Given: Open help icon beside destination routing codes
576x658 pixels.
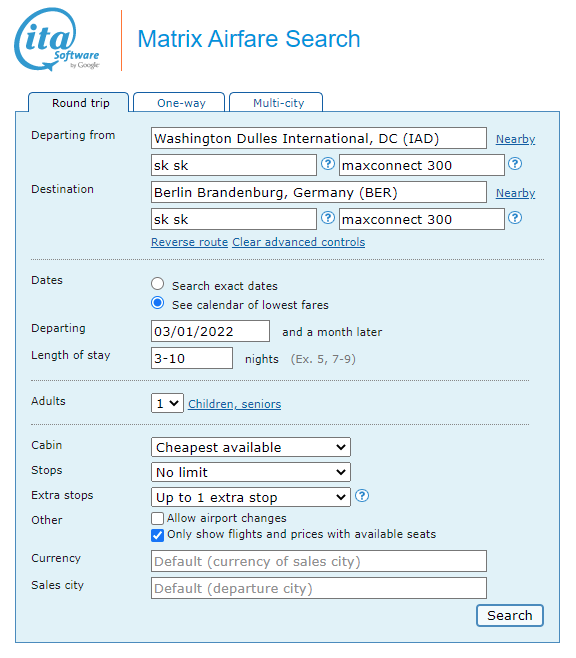Looking at the screenshot, I should (328, 217).
